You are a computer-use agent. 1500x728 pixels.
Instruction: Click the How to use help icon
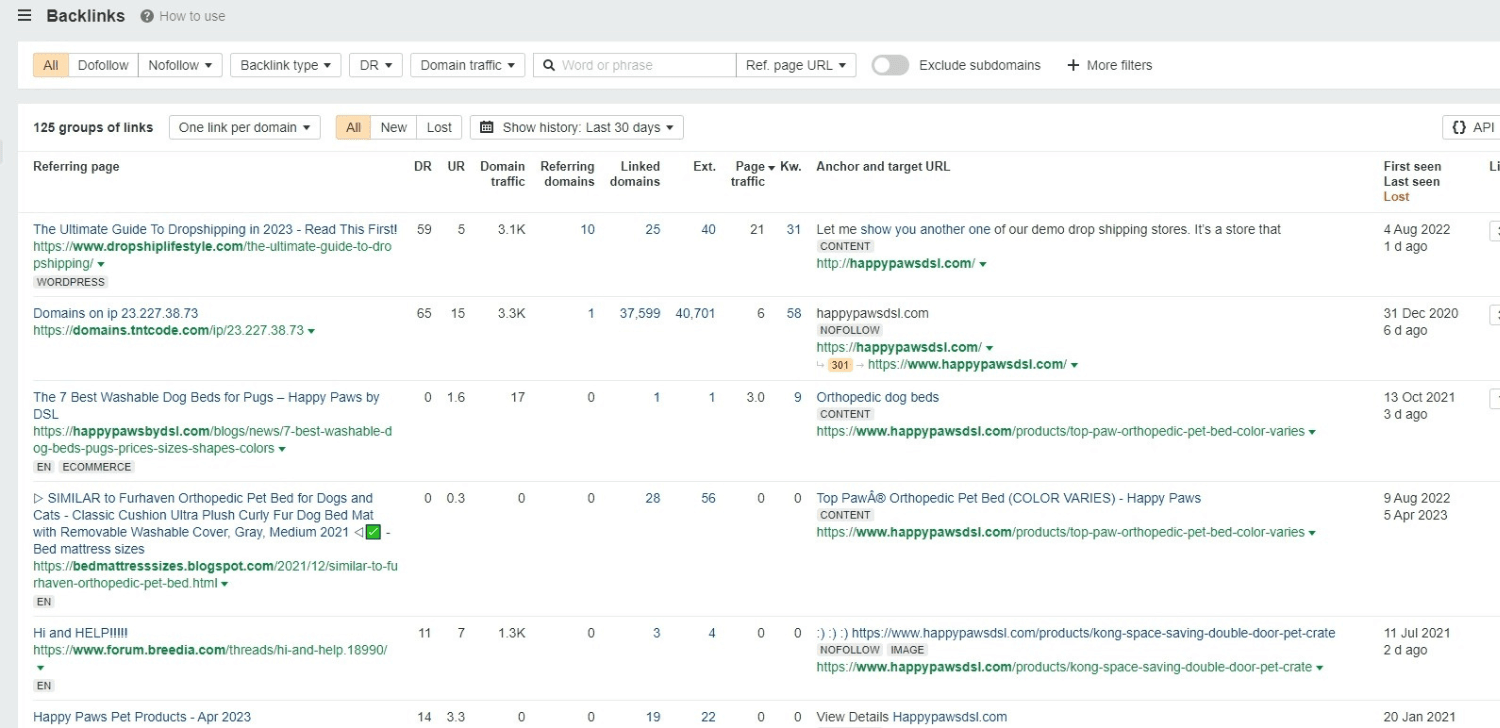(147, 16)
